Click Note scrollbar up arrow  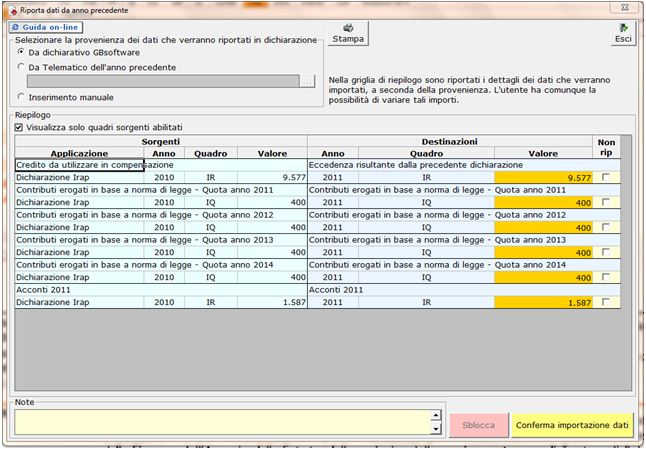pos(437,415)
